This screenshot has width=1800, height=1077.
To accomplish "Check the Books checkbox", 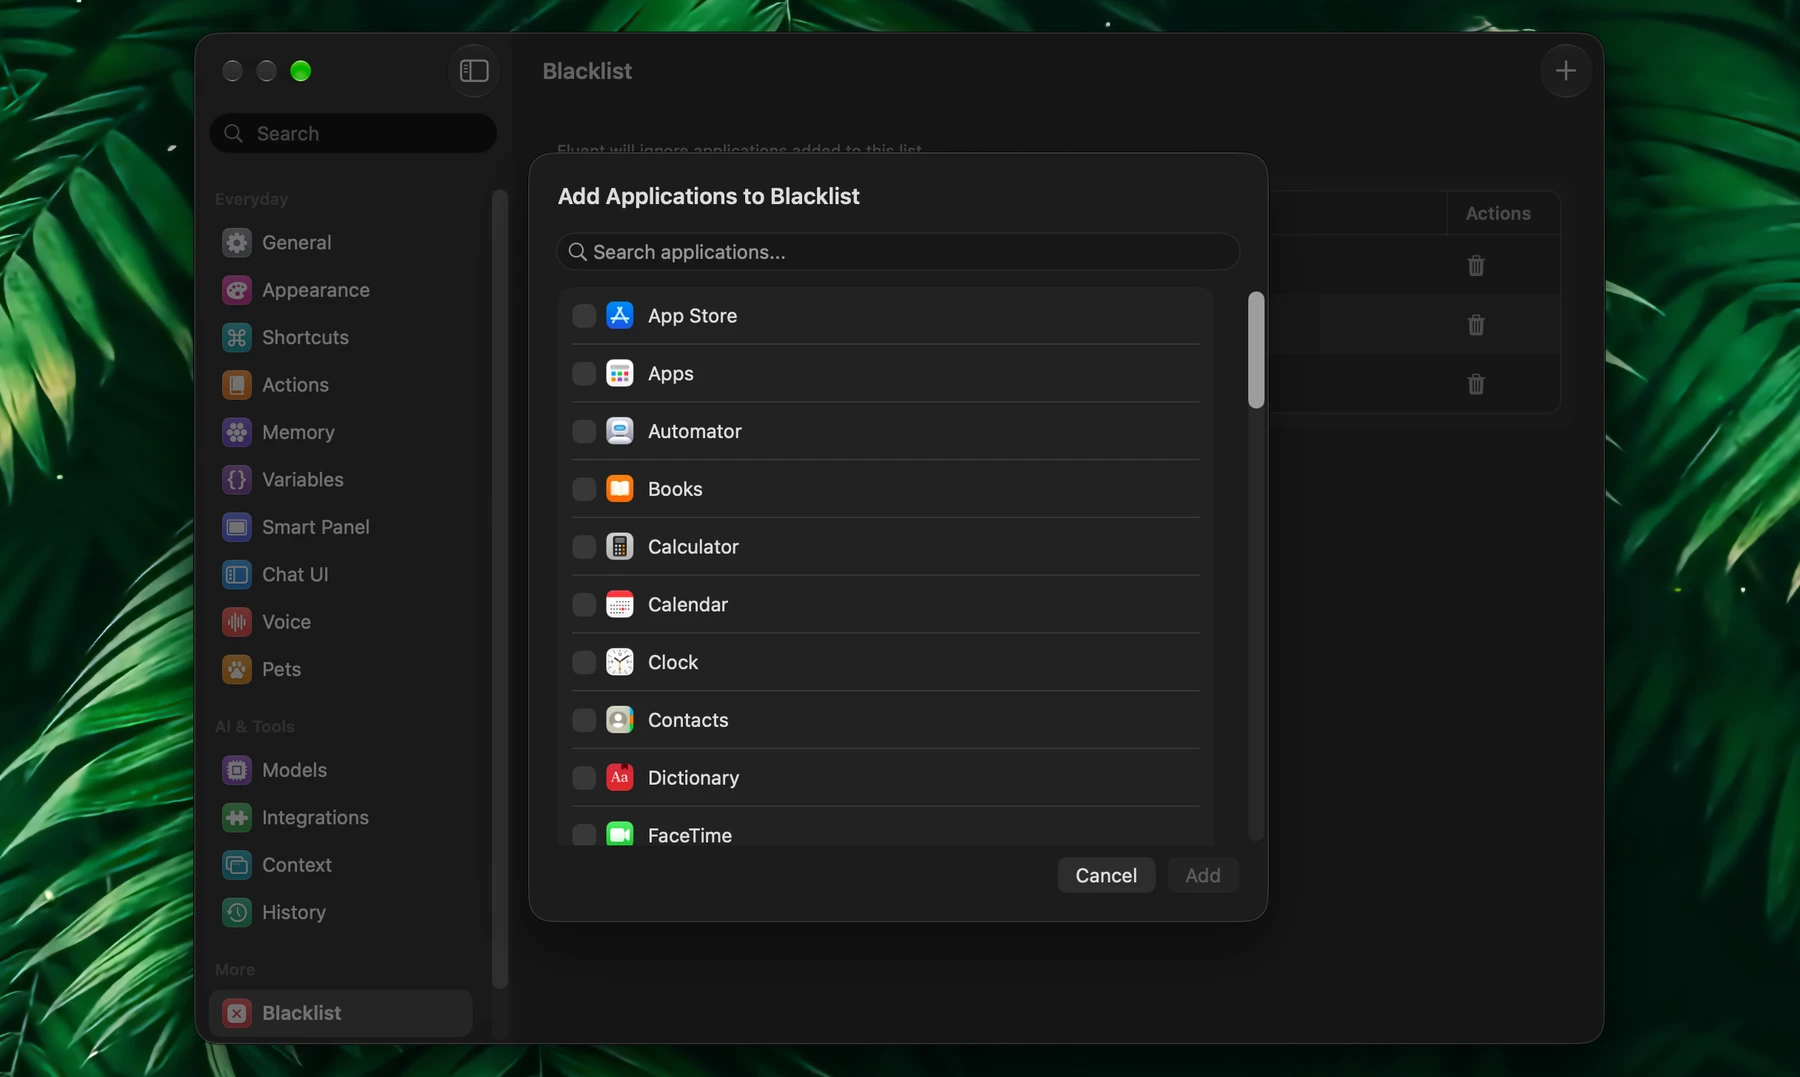I will pyautogui.click(x=584, y=489).
